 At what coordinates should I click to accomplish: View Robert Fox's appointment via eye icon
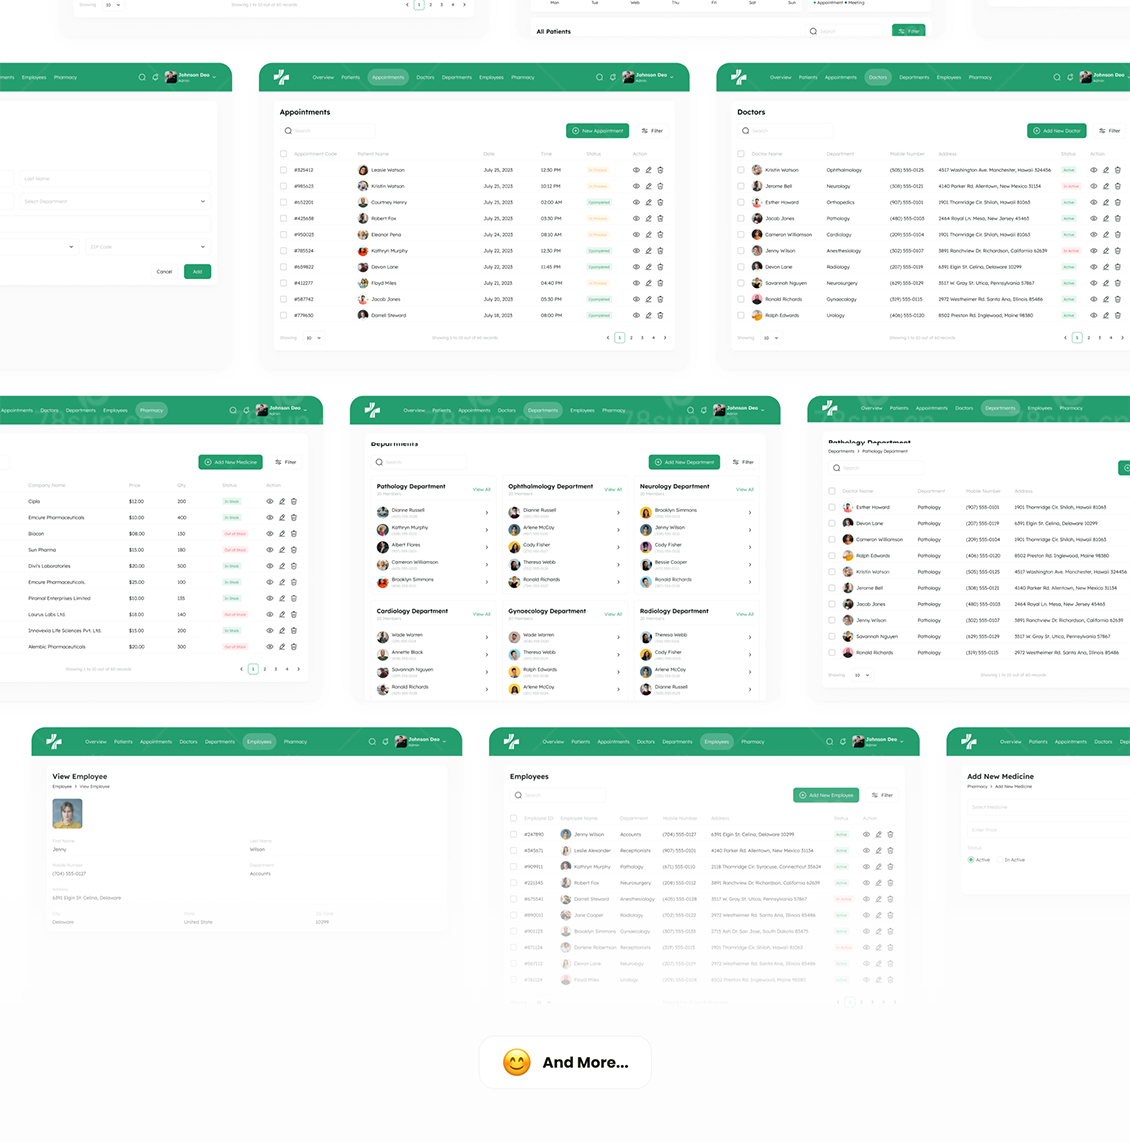pyautogui.click(x=636, y=218)
